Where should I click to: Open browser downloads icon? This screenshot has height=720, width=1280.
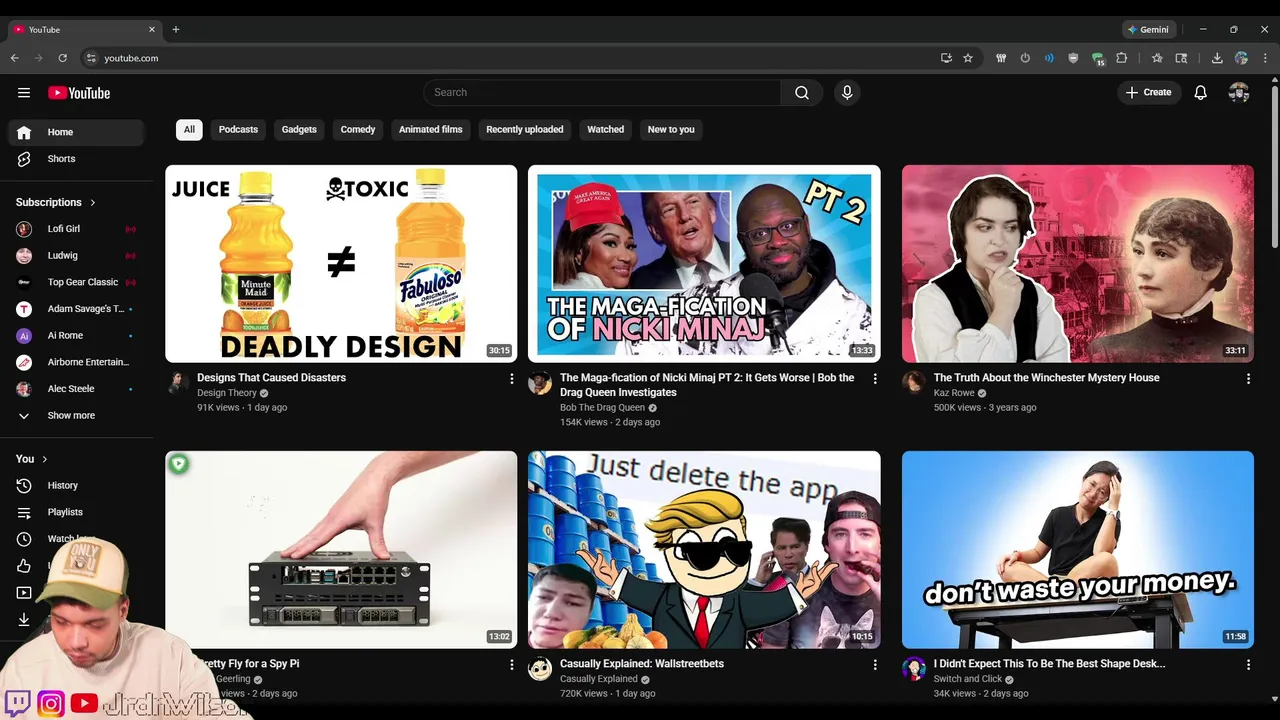[x=1217, y=58]
